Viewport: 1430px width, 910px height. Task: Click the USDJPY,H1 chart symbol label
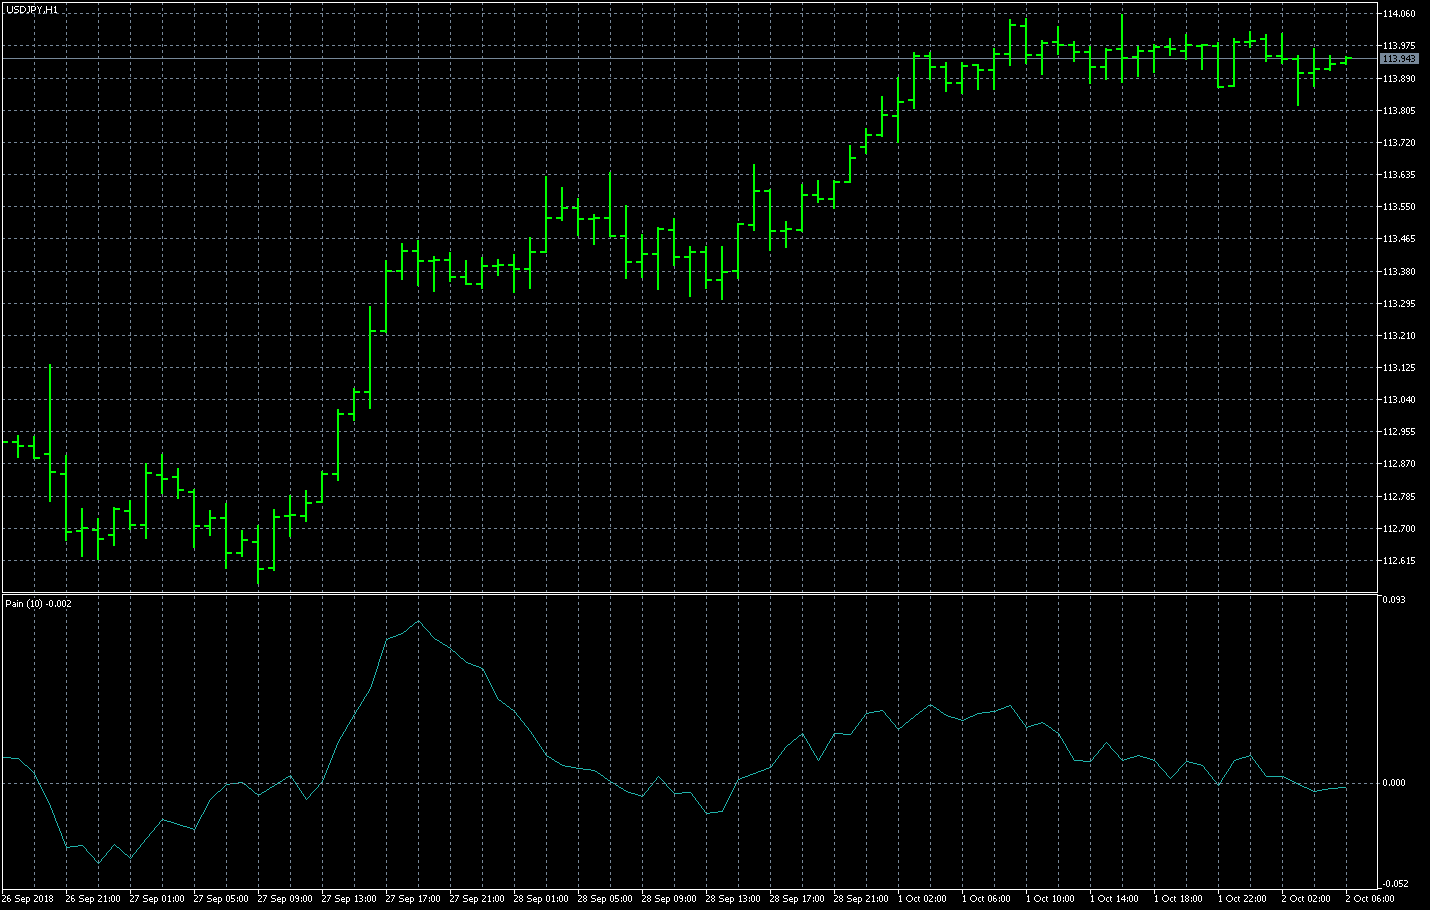(x=31, y=9)
